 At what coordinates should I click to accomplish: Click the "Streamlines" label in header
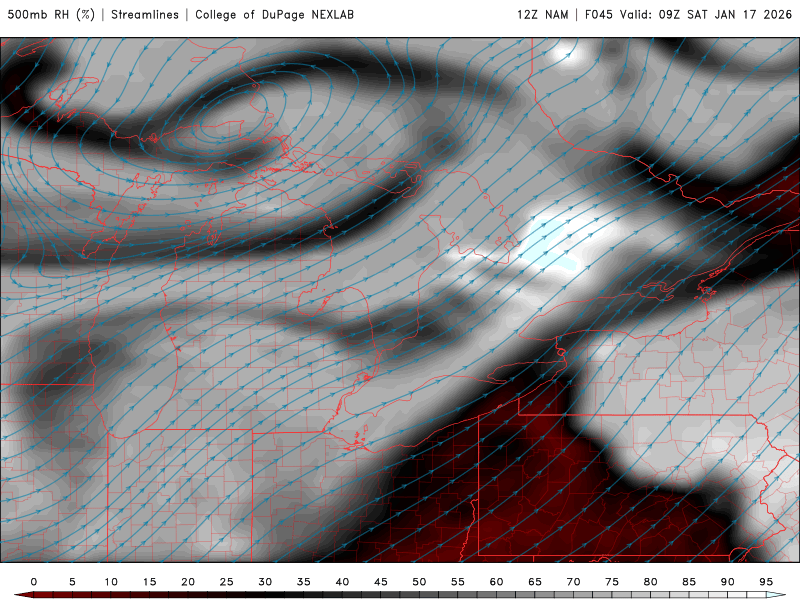pos(145,14)
